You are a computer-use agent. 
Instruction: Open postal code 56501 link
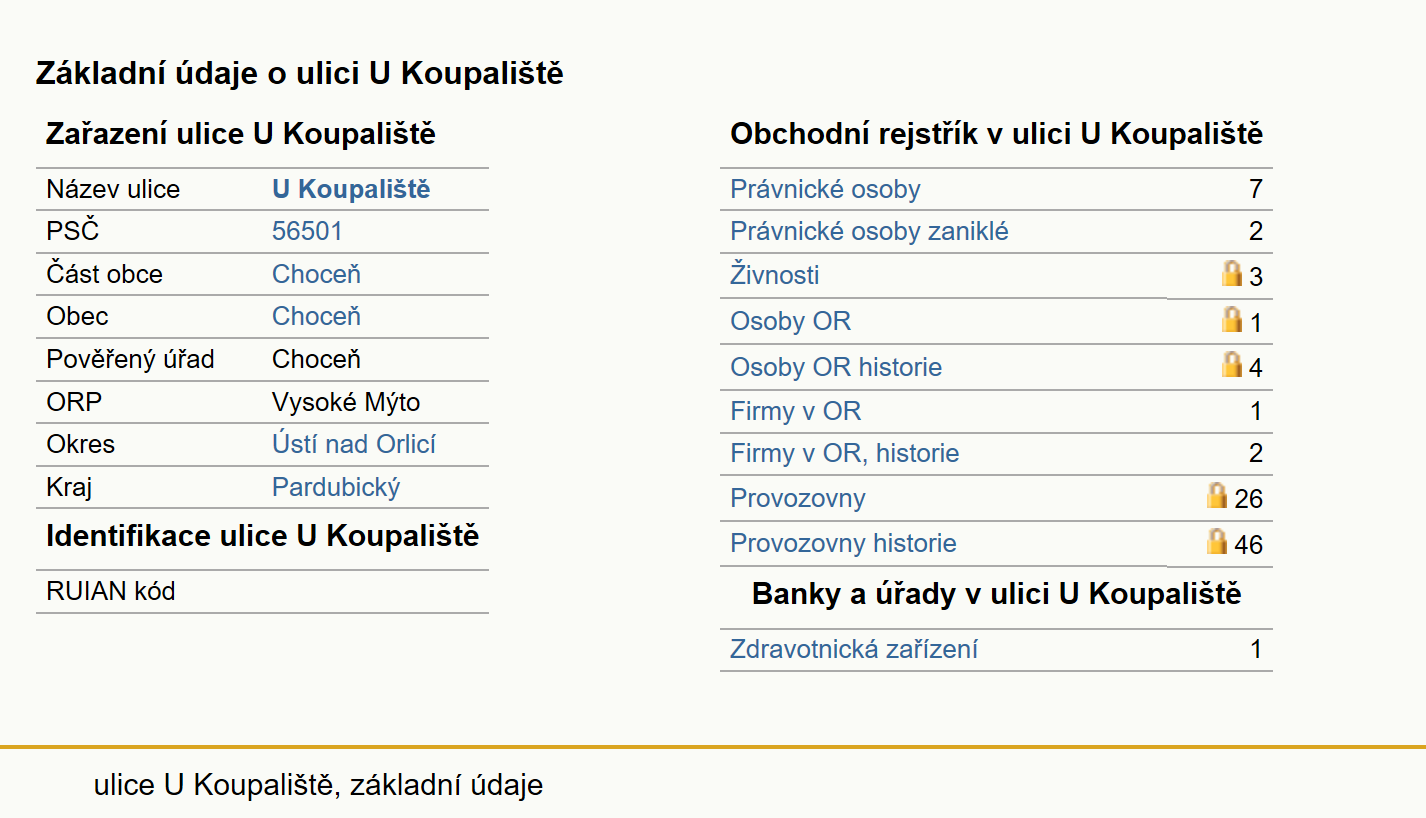pos(307,231)
